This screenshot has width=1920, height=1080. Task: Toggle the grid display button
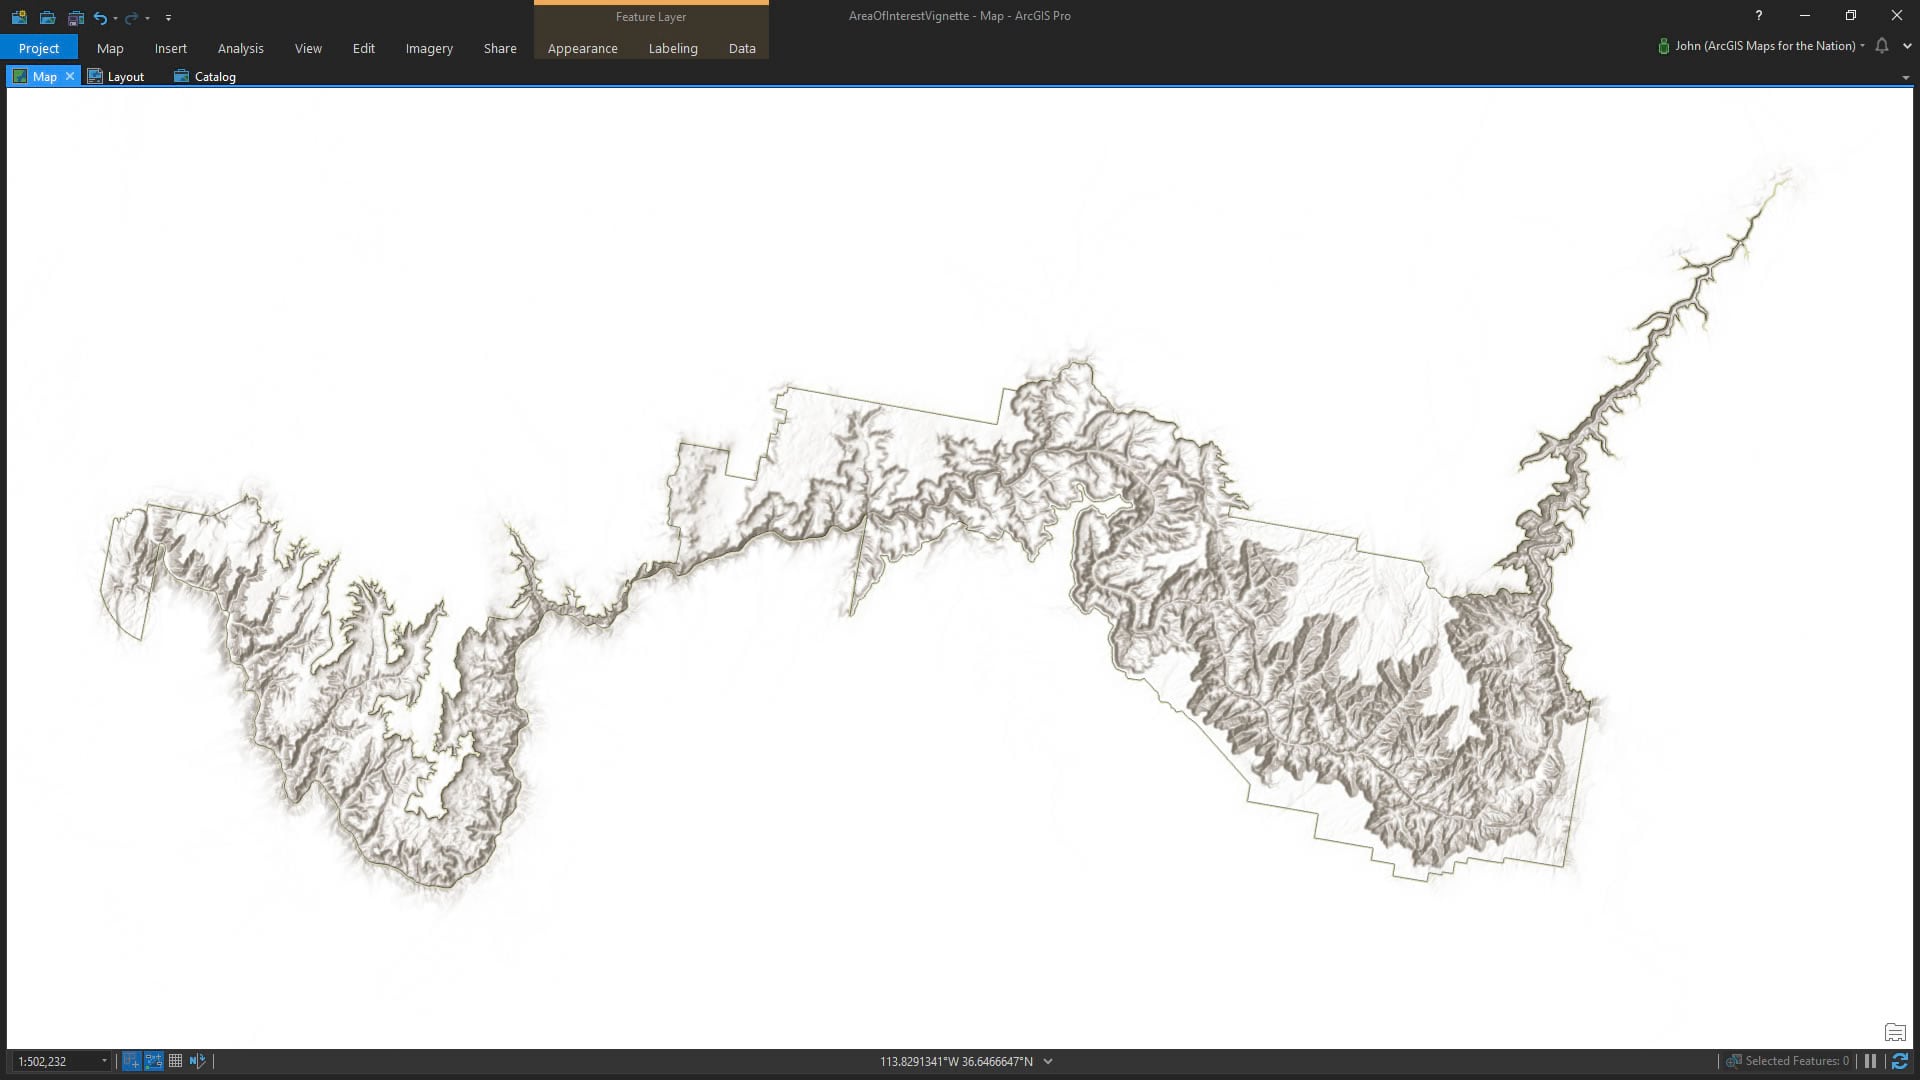click(175, 1061)
